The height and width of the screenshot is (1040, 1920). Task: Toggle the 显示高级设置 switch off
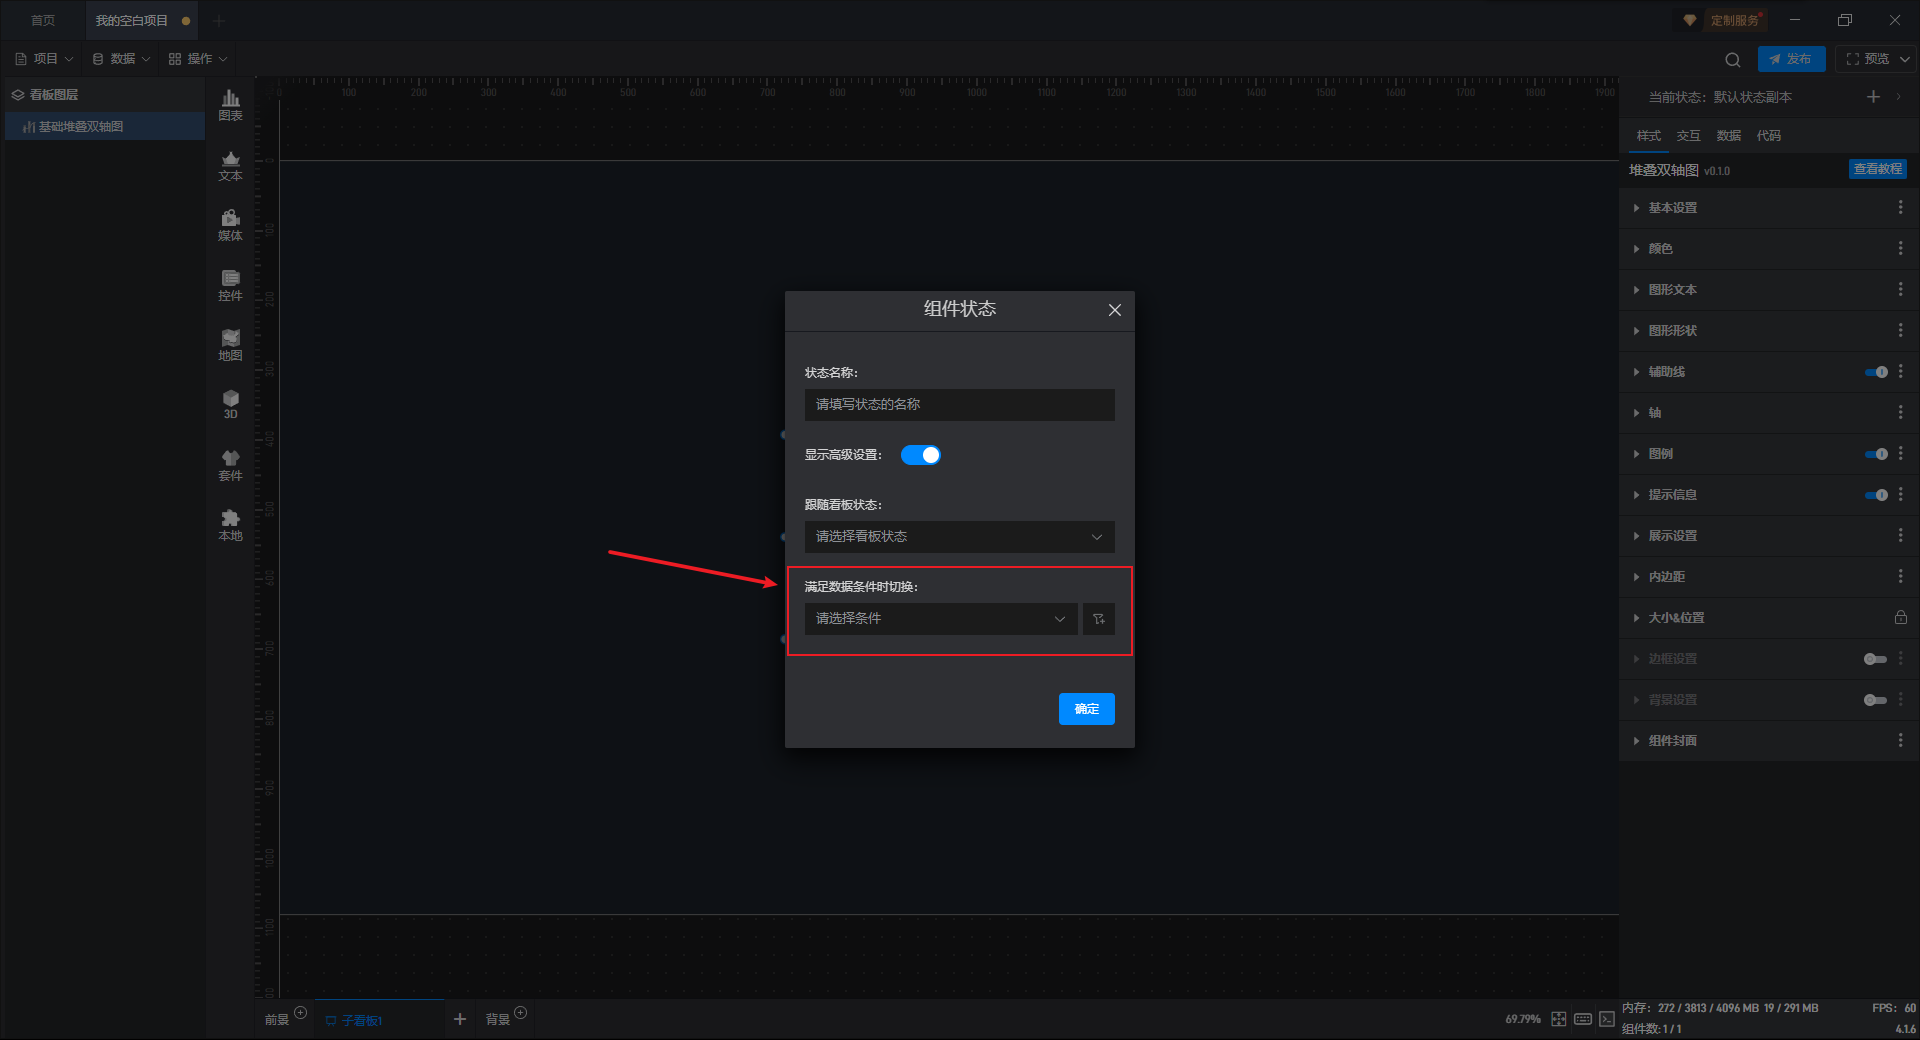pyautogui.click(x=920, y=455)
